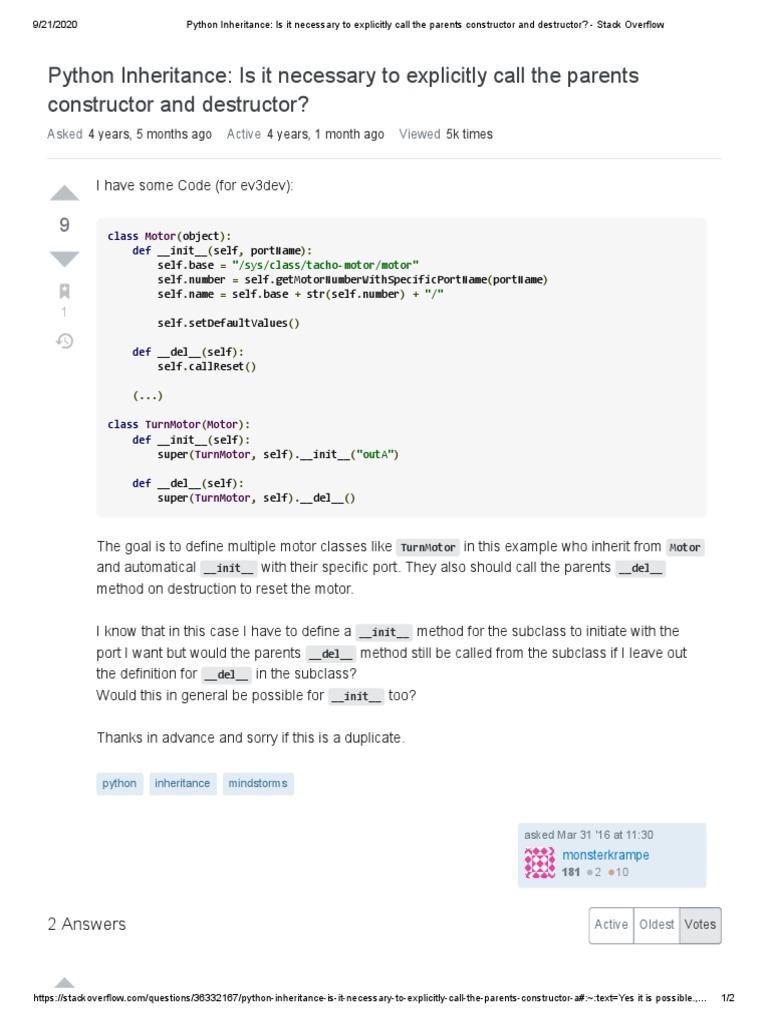768x1024 pixels.
Task: Click the question title heading
Action: [x=343, y=89]
